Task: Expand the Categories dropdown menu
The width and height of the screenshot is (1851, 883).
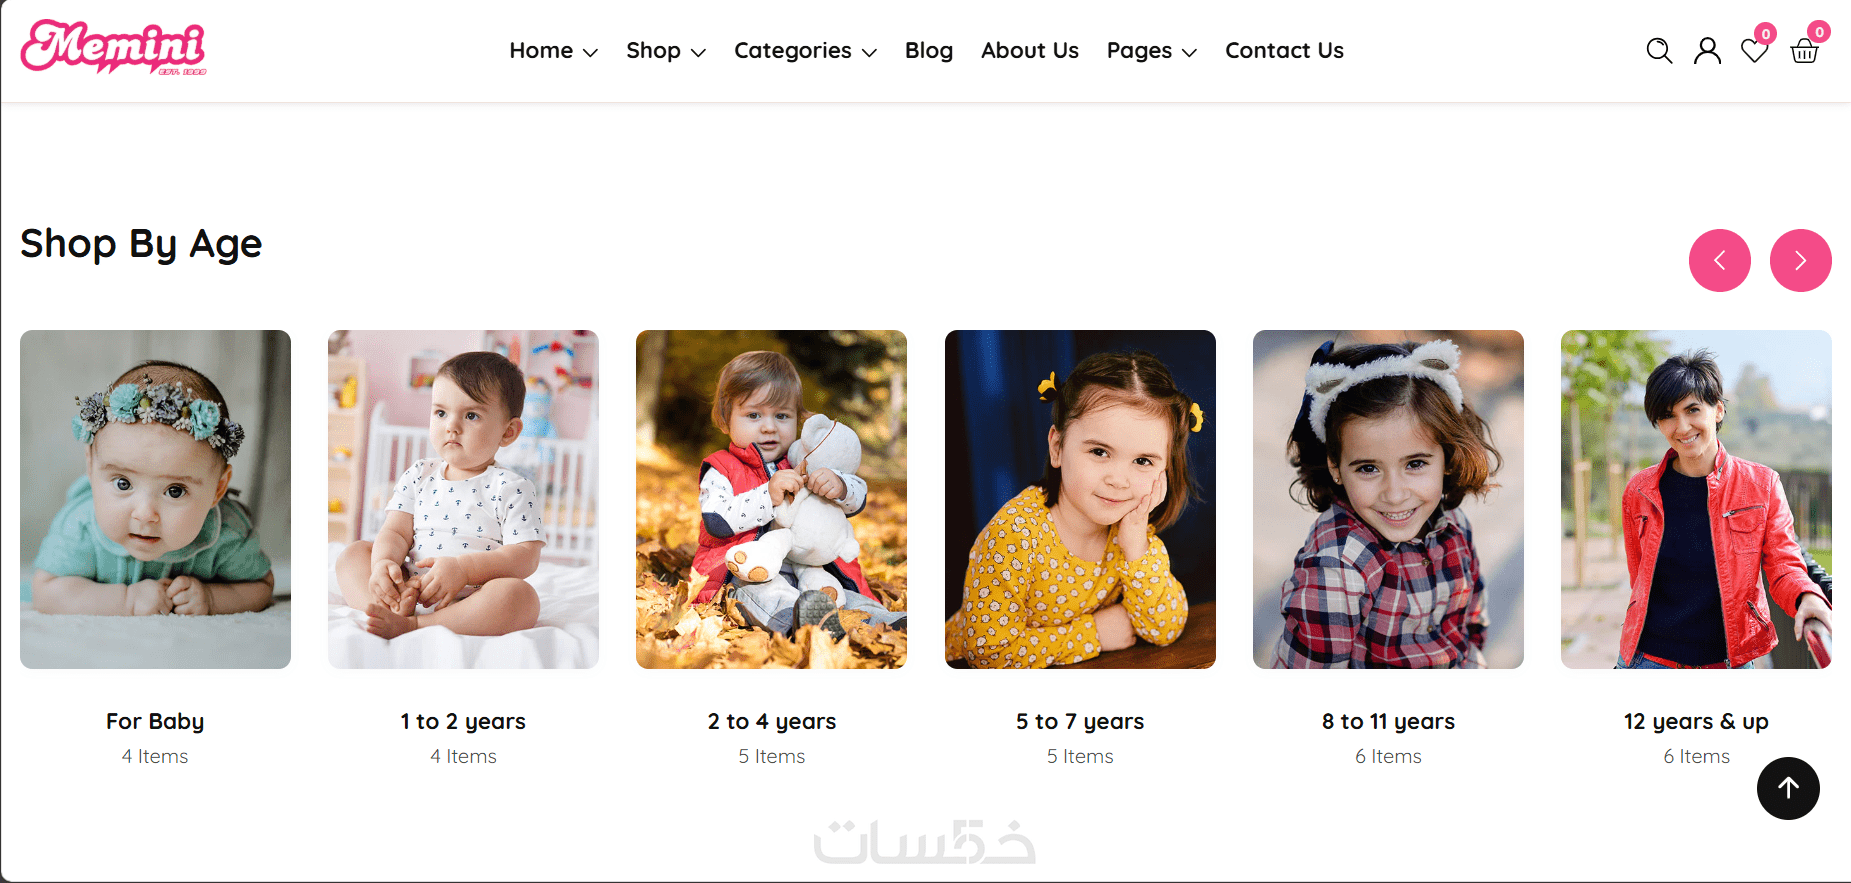Action: [x=805, y=51]
